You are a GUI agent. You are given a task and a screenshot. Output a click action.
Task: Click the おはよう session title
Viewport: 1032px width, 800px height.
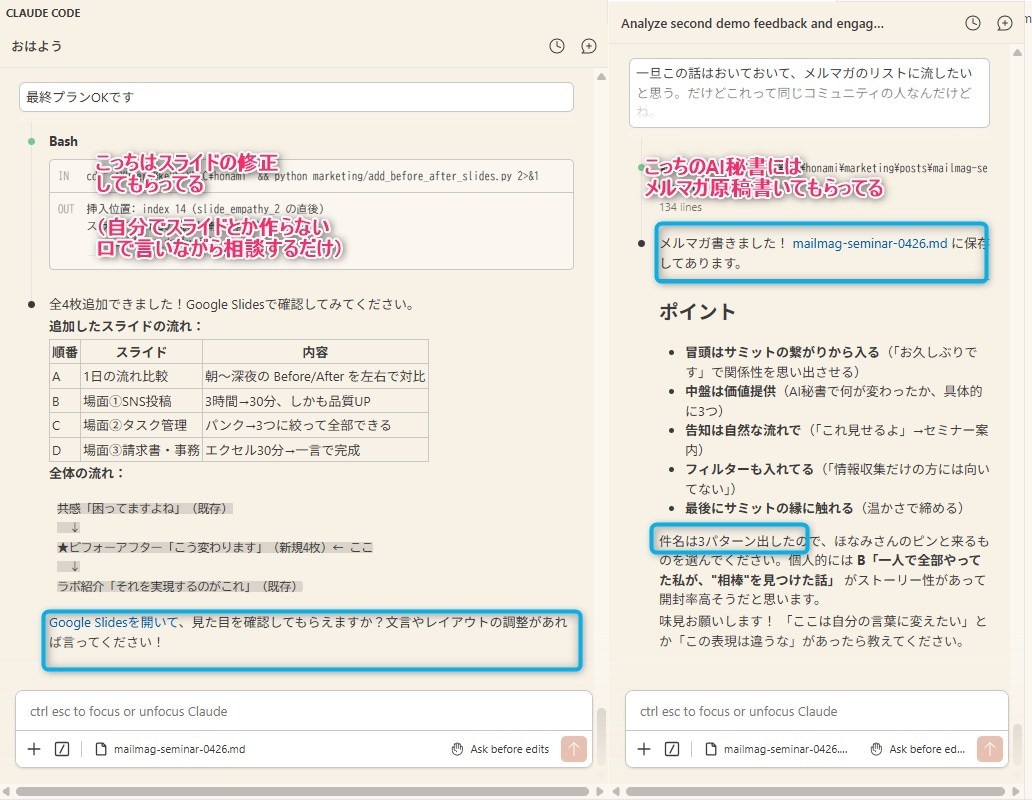coord(37,46)
